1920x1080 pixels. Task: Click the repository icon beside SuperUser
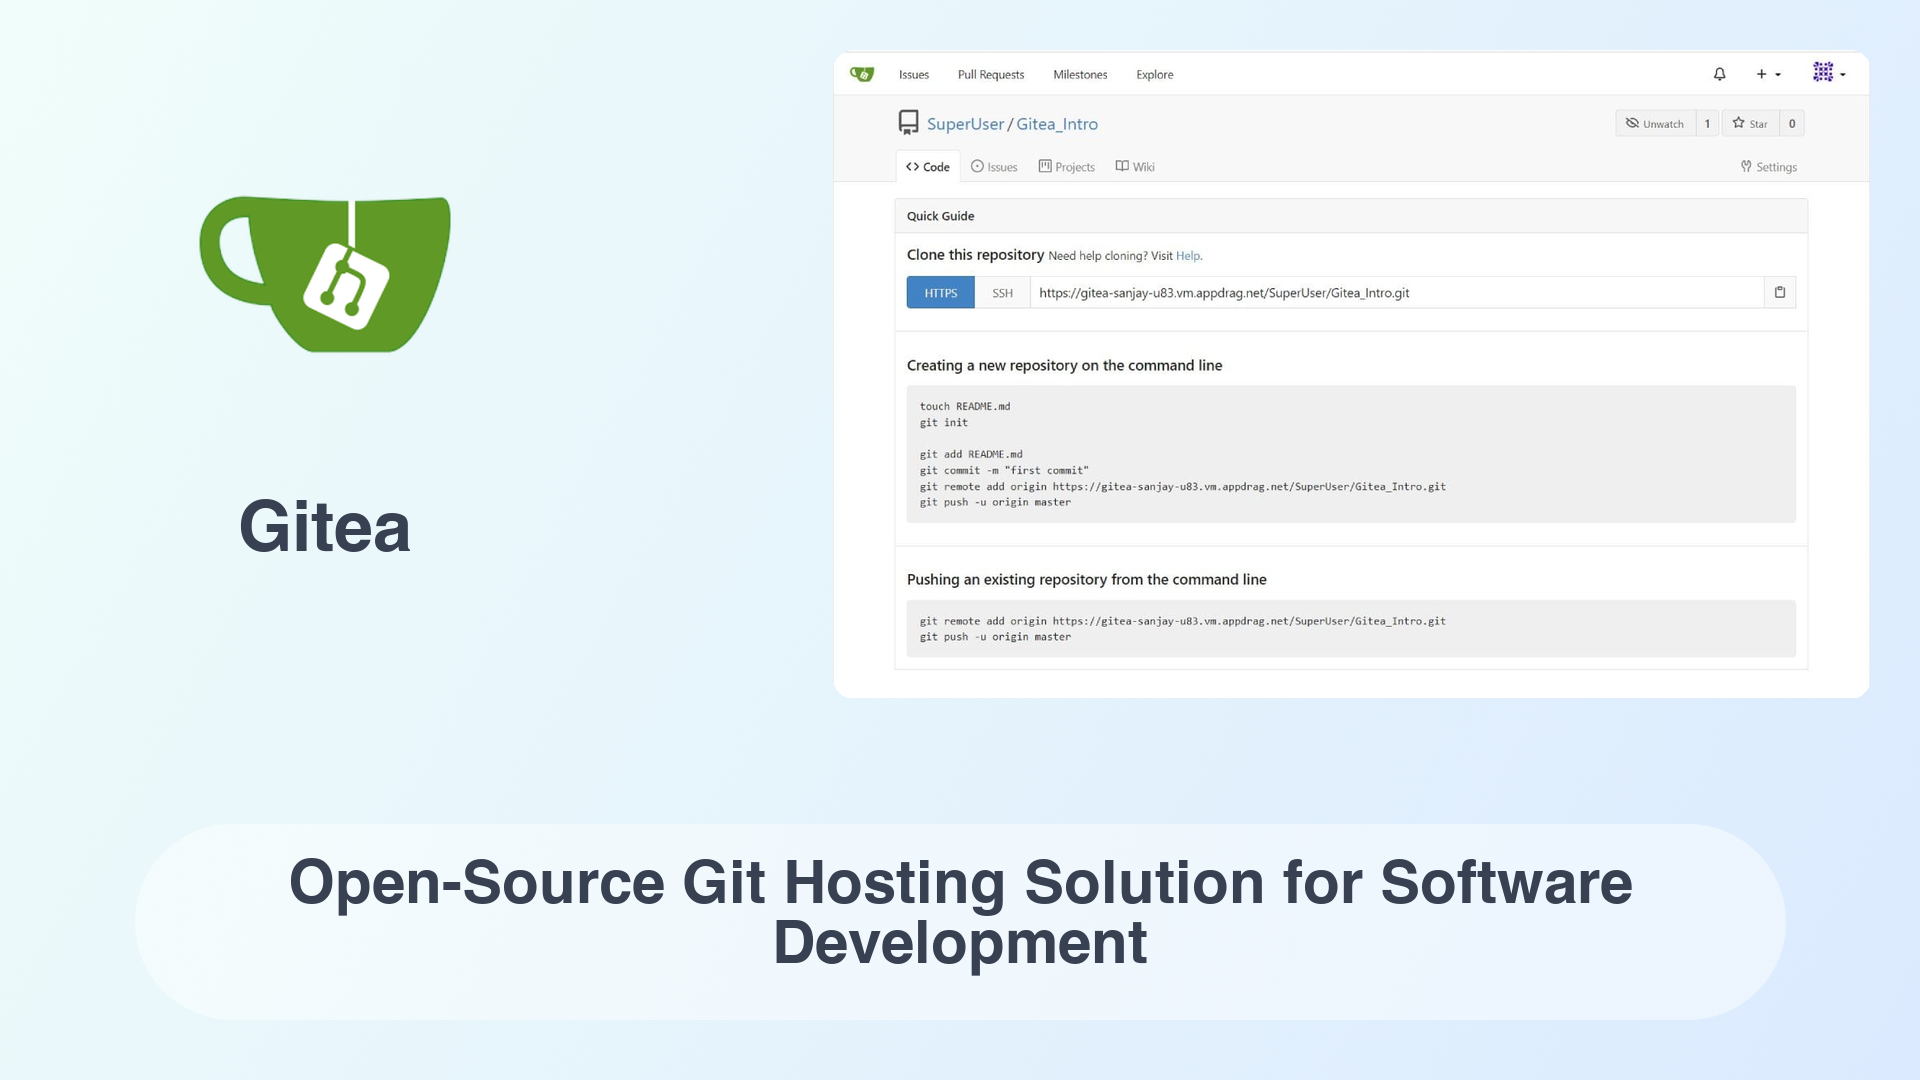(x=908, y=123)
